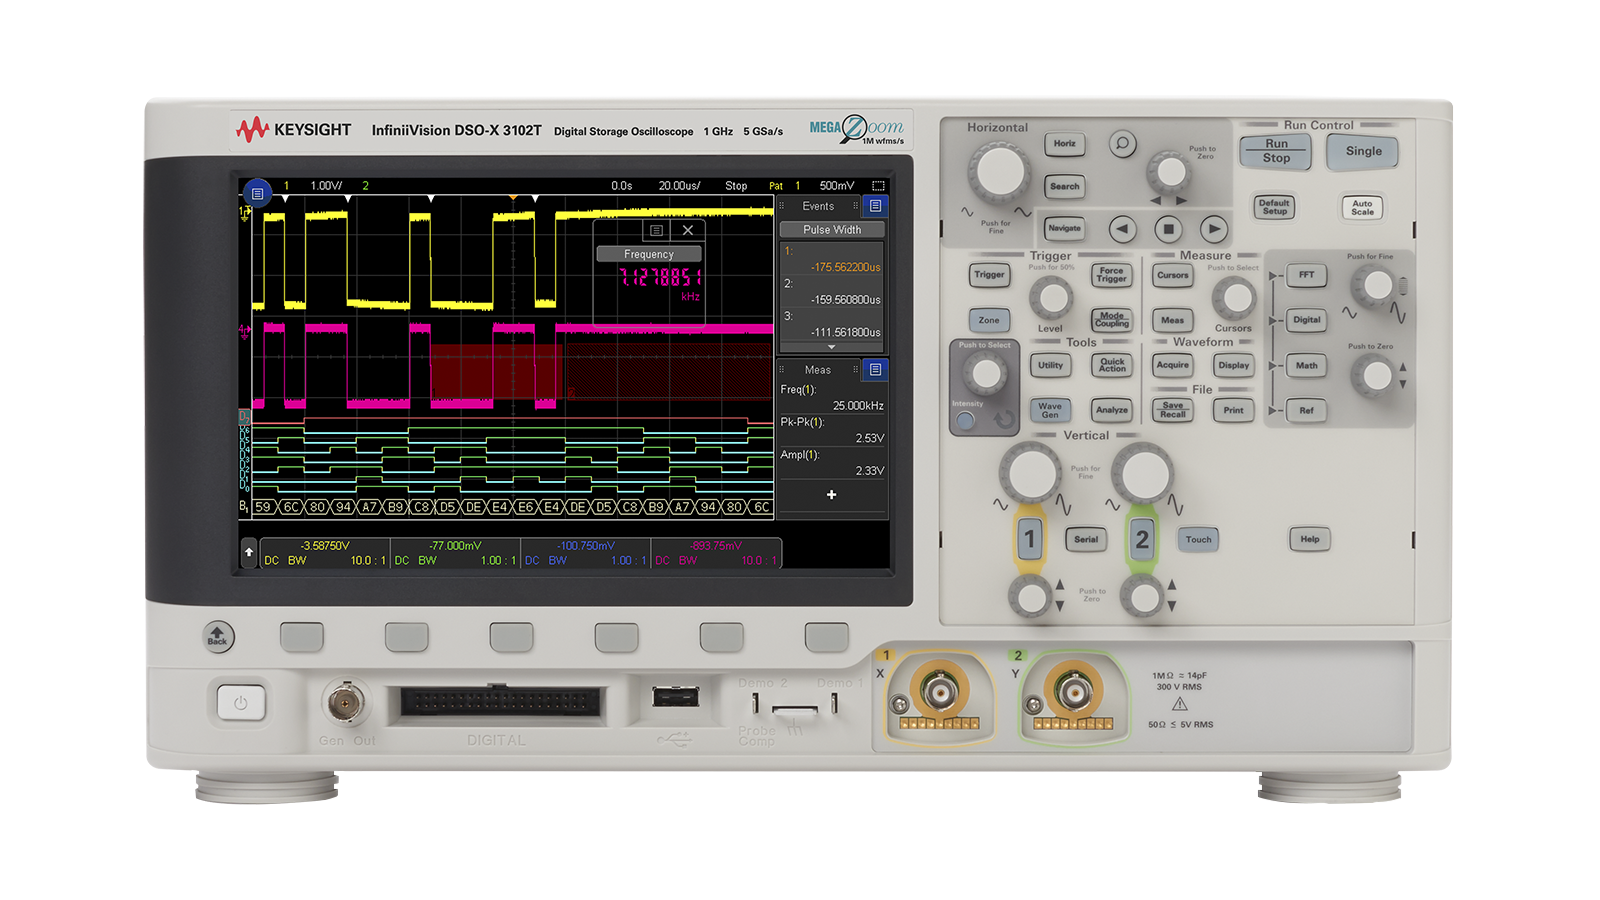
Task: Select the Meas tab
Action: tap(818, 369)
